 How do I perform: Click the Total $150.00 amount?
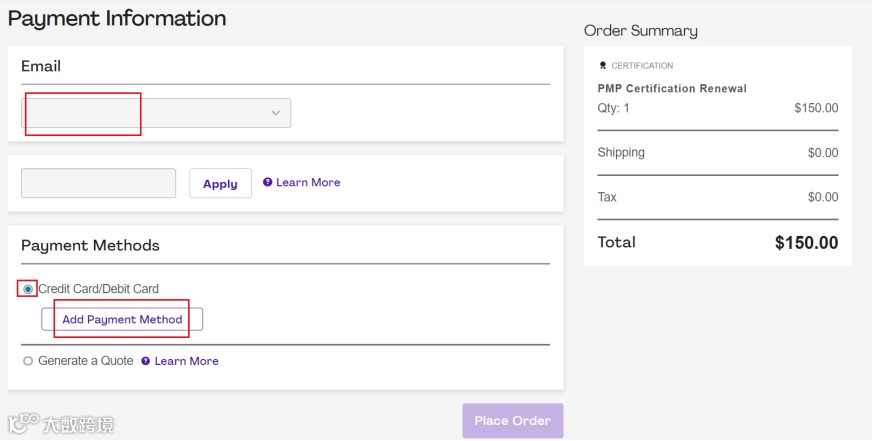(x=806, y=242)
